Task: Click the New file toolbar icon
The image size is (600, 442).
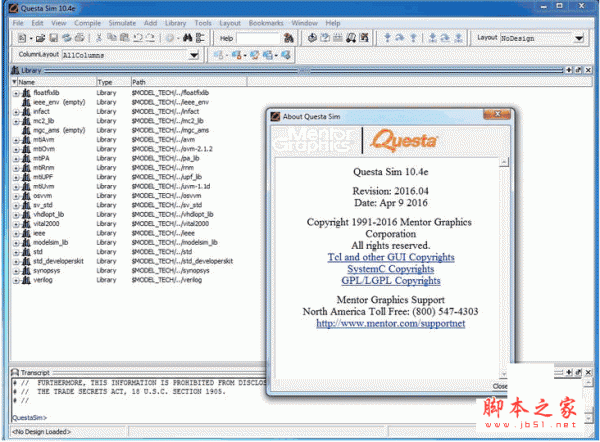Action: pyautogui.click(x=22, y=38)
